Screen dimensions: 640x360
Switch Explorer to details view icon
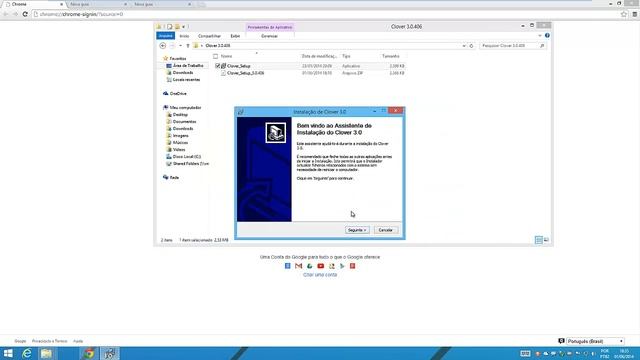click(539, 240)
